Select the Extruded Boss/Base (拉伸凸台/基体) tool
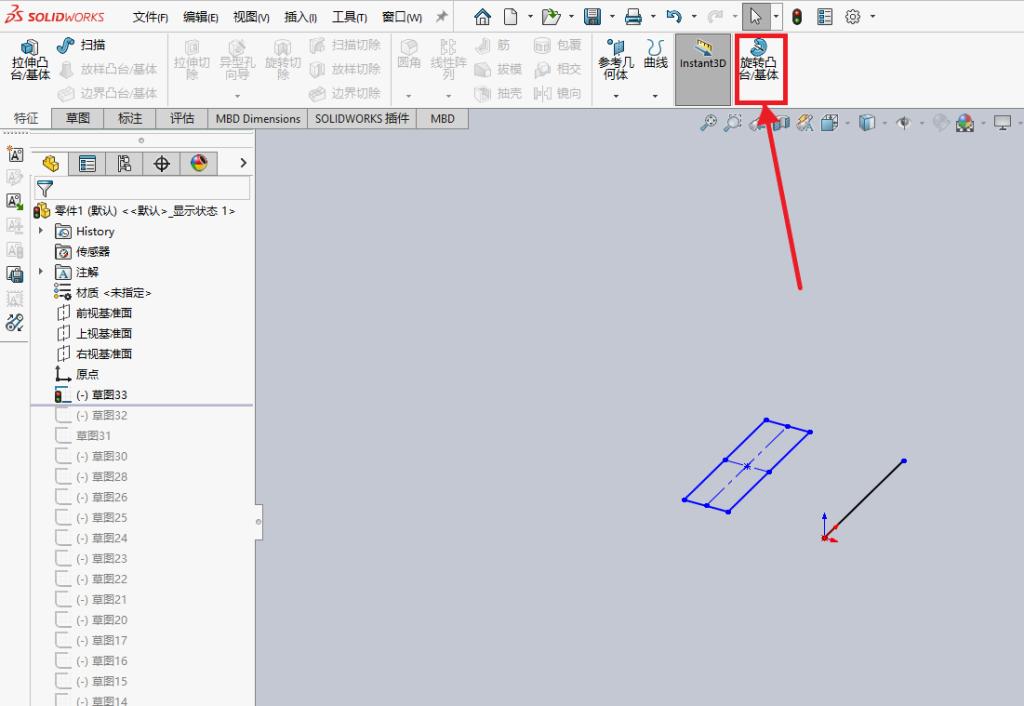Image resolution: width=1024 pixels, height=706 pixels. click(30, 61)
